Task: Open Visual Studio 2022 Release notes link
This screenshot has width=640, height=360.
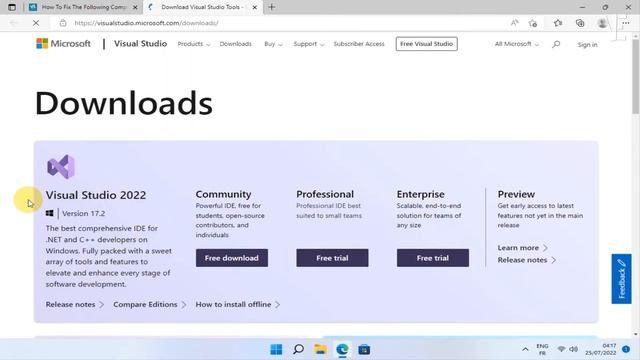Action: pos(75,304)
